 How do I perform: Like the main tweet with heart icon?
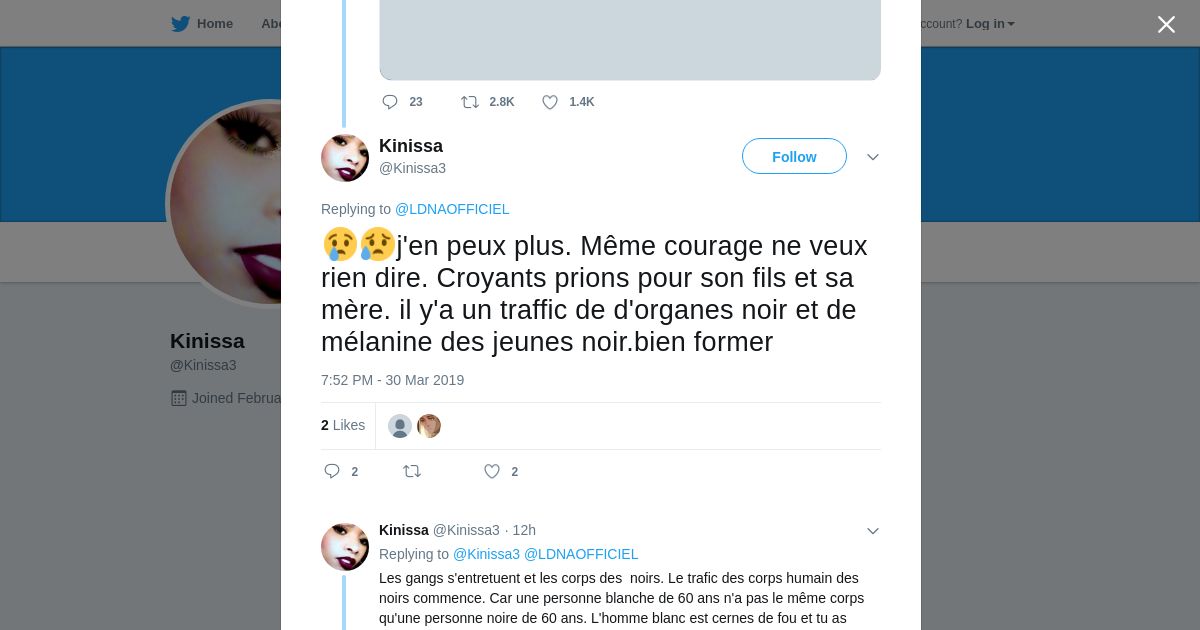click(x=492, y=471)
